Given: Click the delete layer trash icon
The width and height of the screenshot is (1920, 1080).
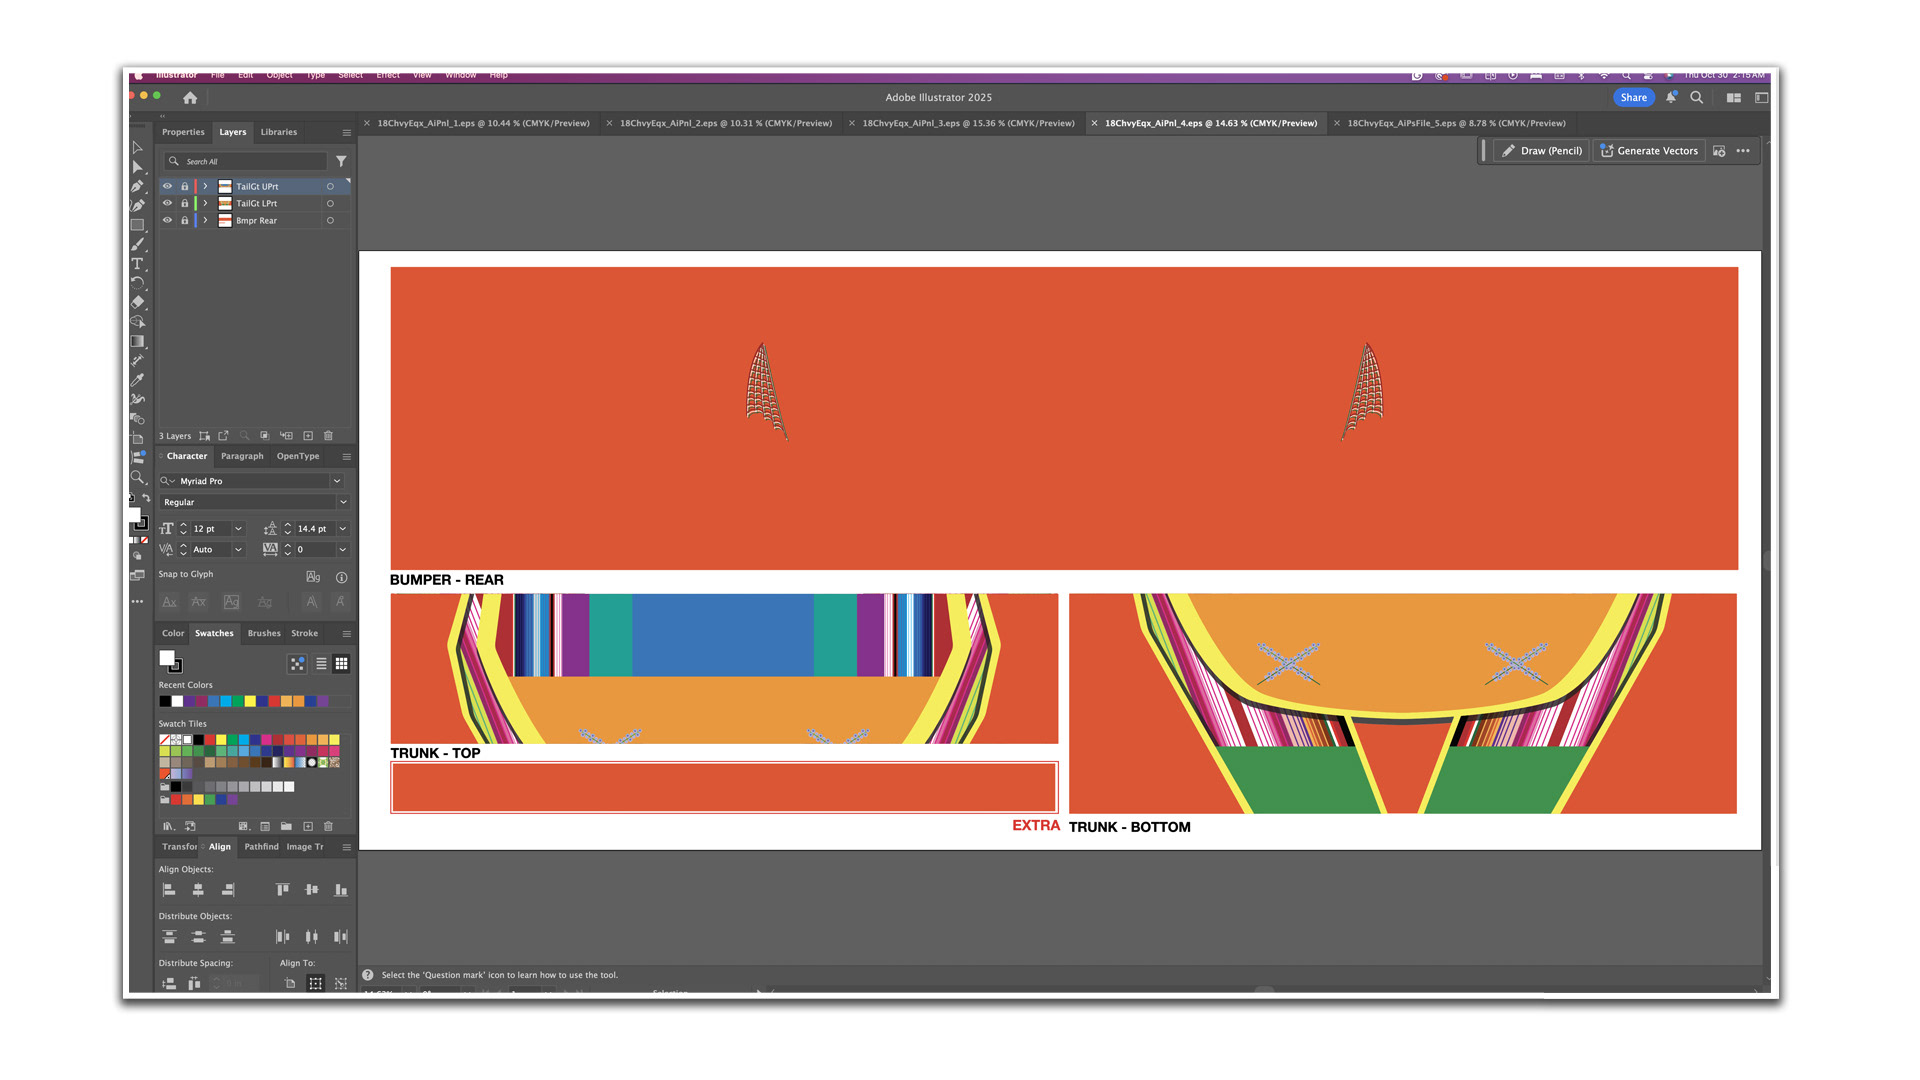Looking at the screenshot, I should tap(328, 436).
